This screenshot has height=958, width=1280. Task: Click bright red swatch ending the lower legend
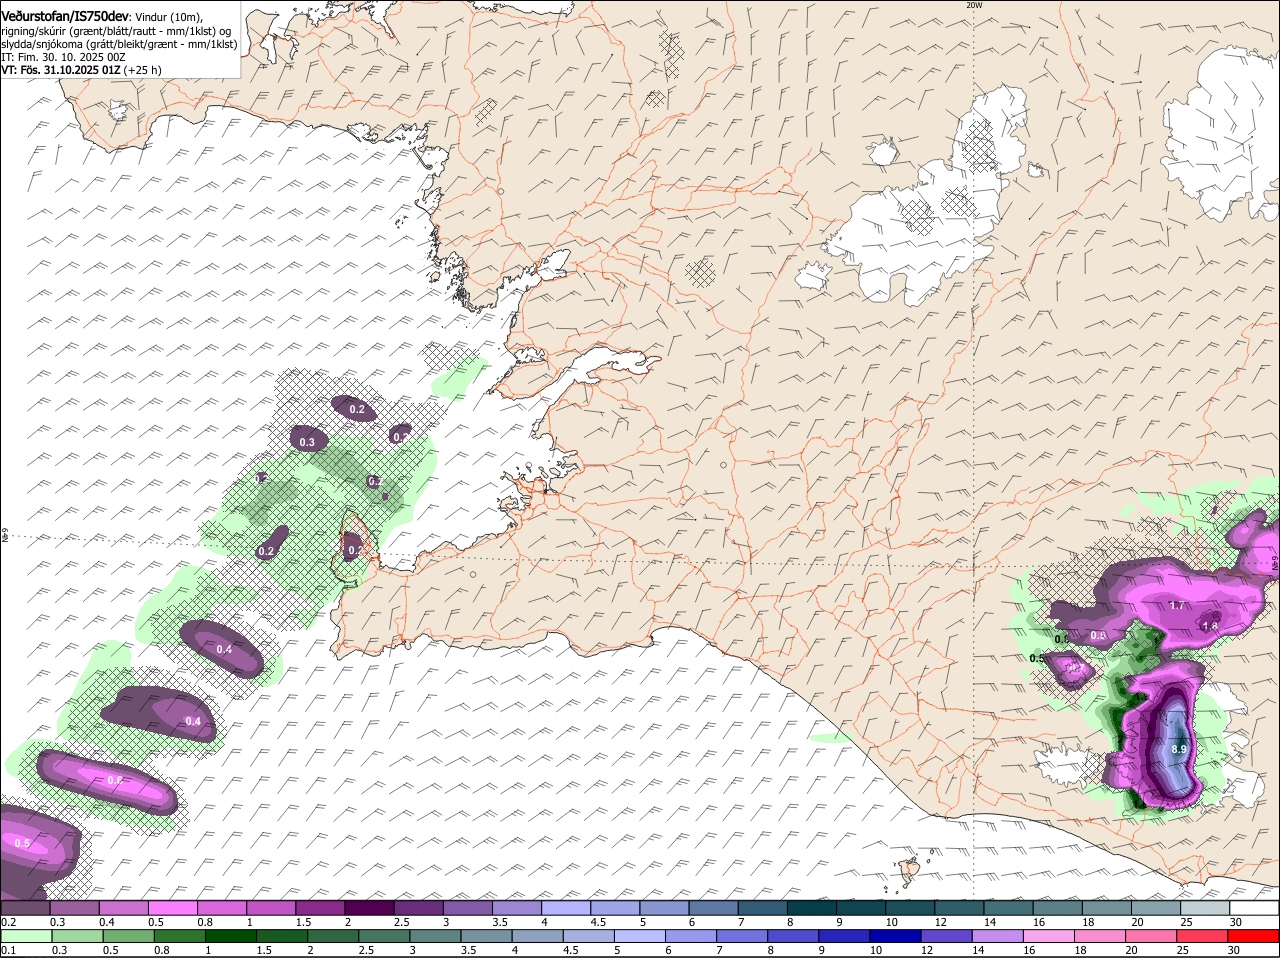(x=1254, y=936)
